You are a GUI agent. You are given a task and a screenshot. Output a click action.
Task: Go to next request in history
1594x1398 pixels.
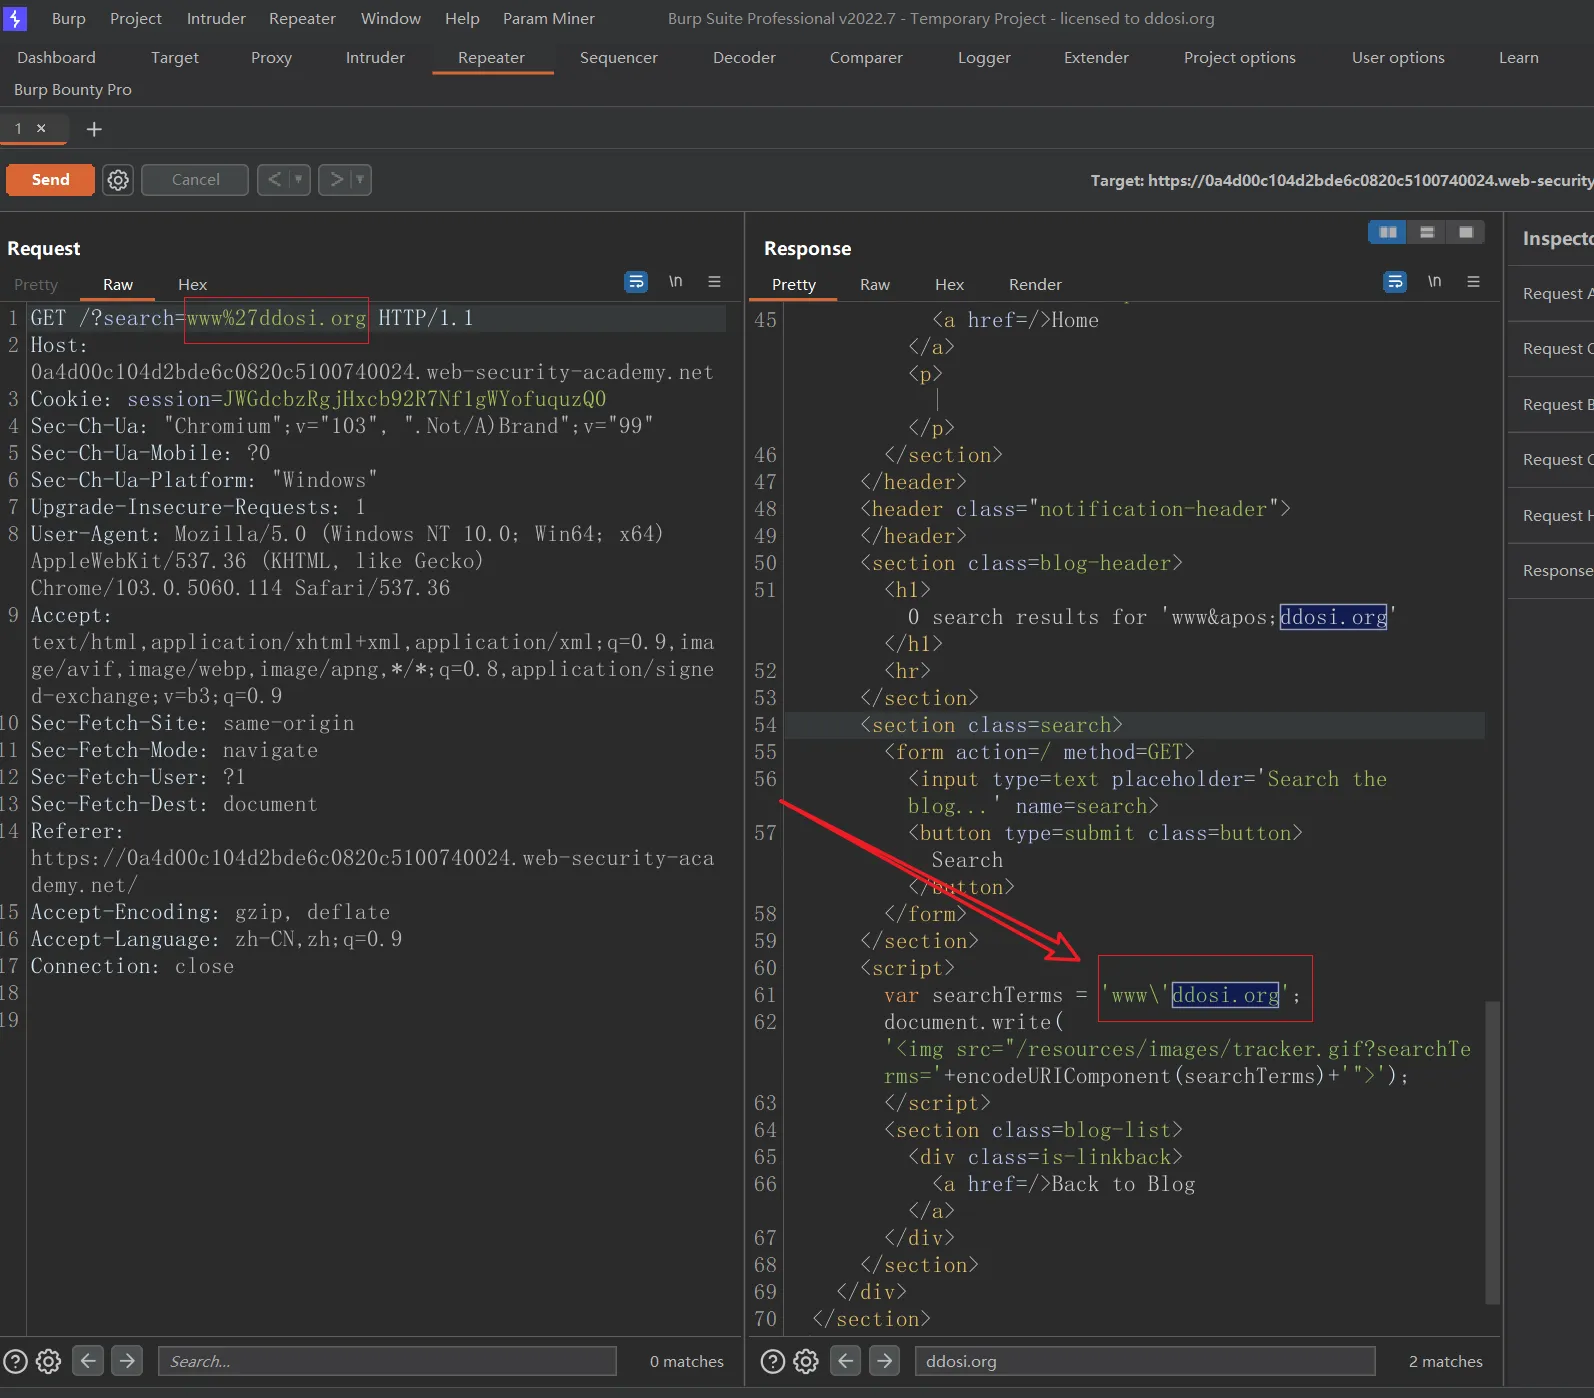pyautogui.click(x=336, y=180)
